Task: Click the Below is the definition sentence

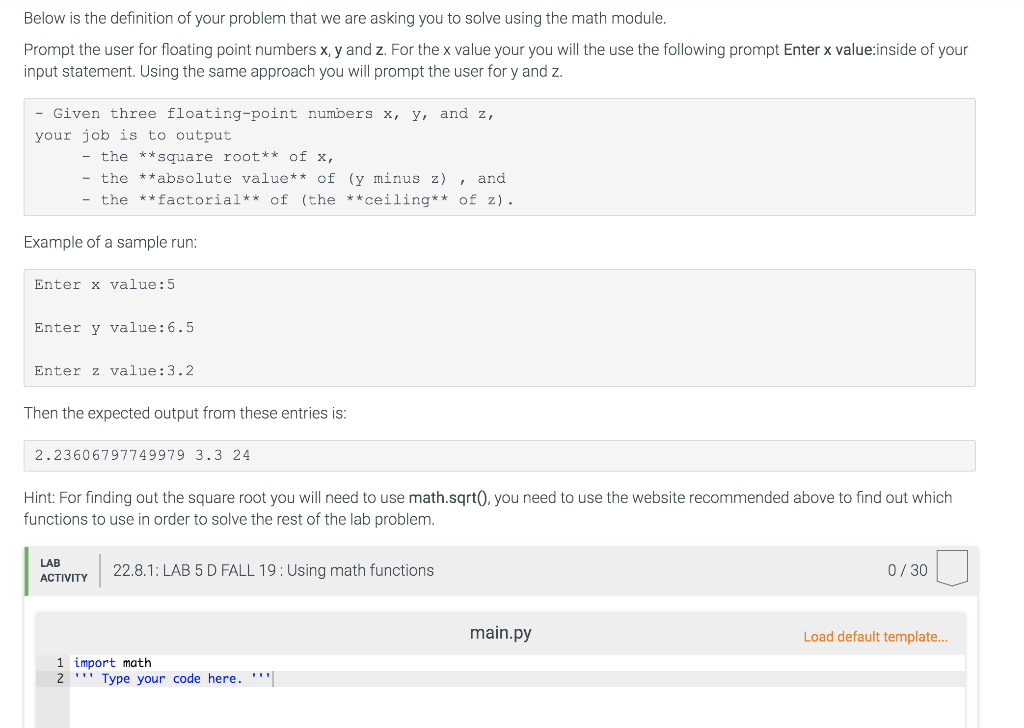Action: click(345, 18)
